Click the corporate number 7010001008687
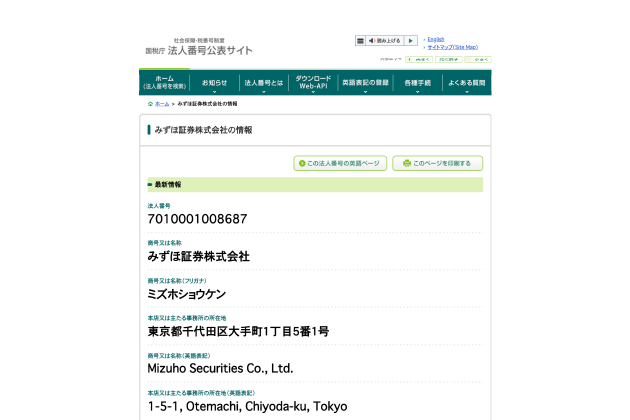 [x=197, y=219]
